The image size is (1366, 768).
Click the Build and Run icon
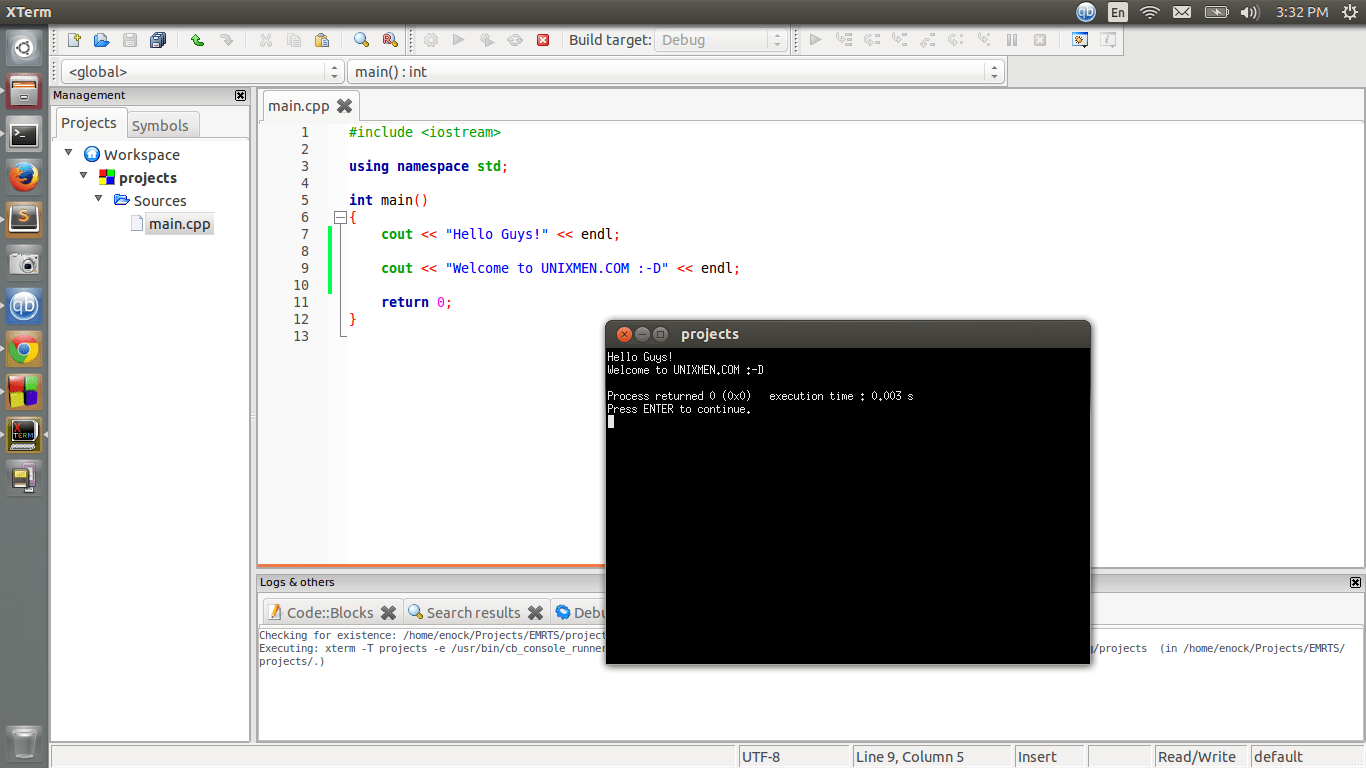tap(486, 40)
